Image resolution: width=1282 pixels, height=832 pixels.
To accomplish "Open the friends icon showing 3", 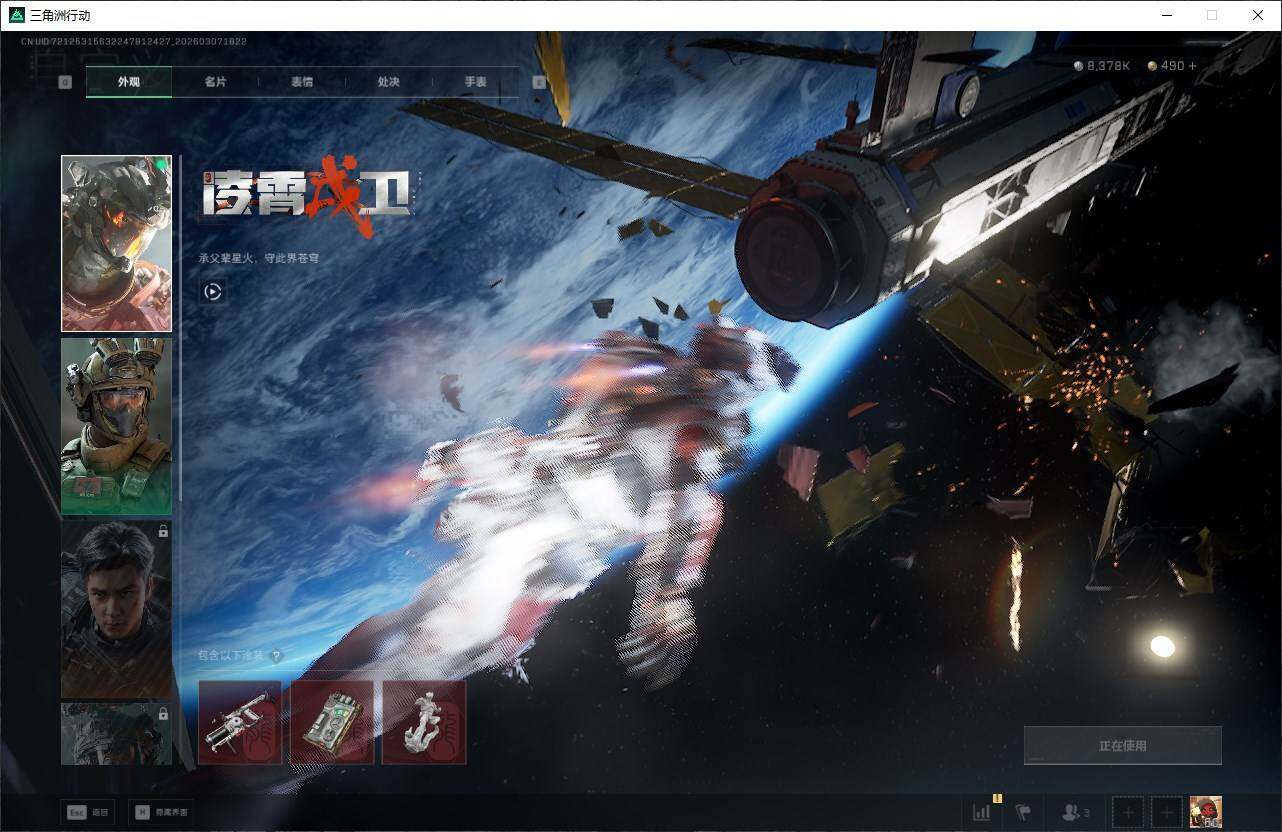I will (1075, 812).
